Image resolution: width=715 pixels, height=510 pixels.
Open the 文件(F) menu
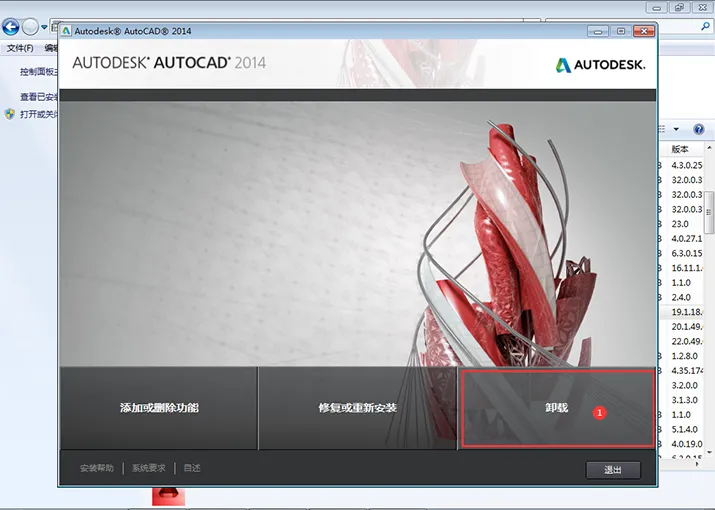point(20,48)
